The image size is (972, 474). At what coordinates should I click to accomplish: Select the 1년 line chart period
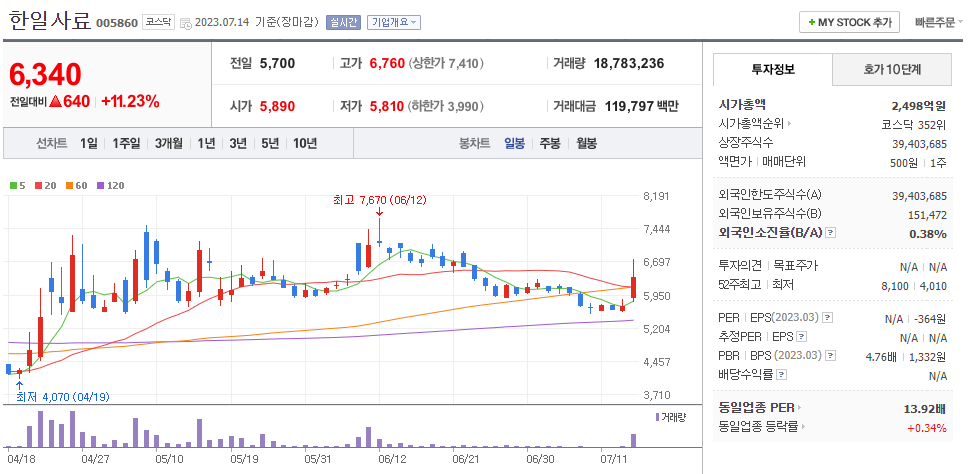(206, 143)
